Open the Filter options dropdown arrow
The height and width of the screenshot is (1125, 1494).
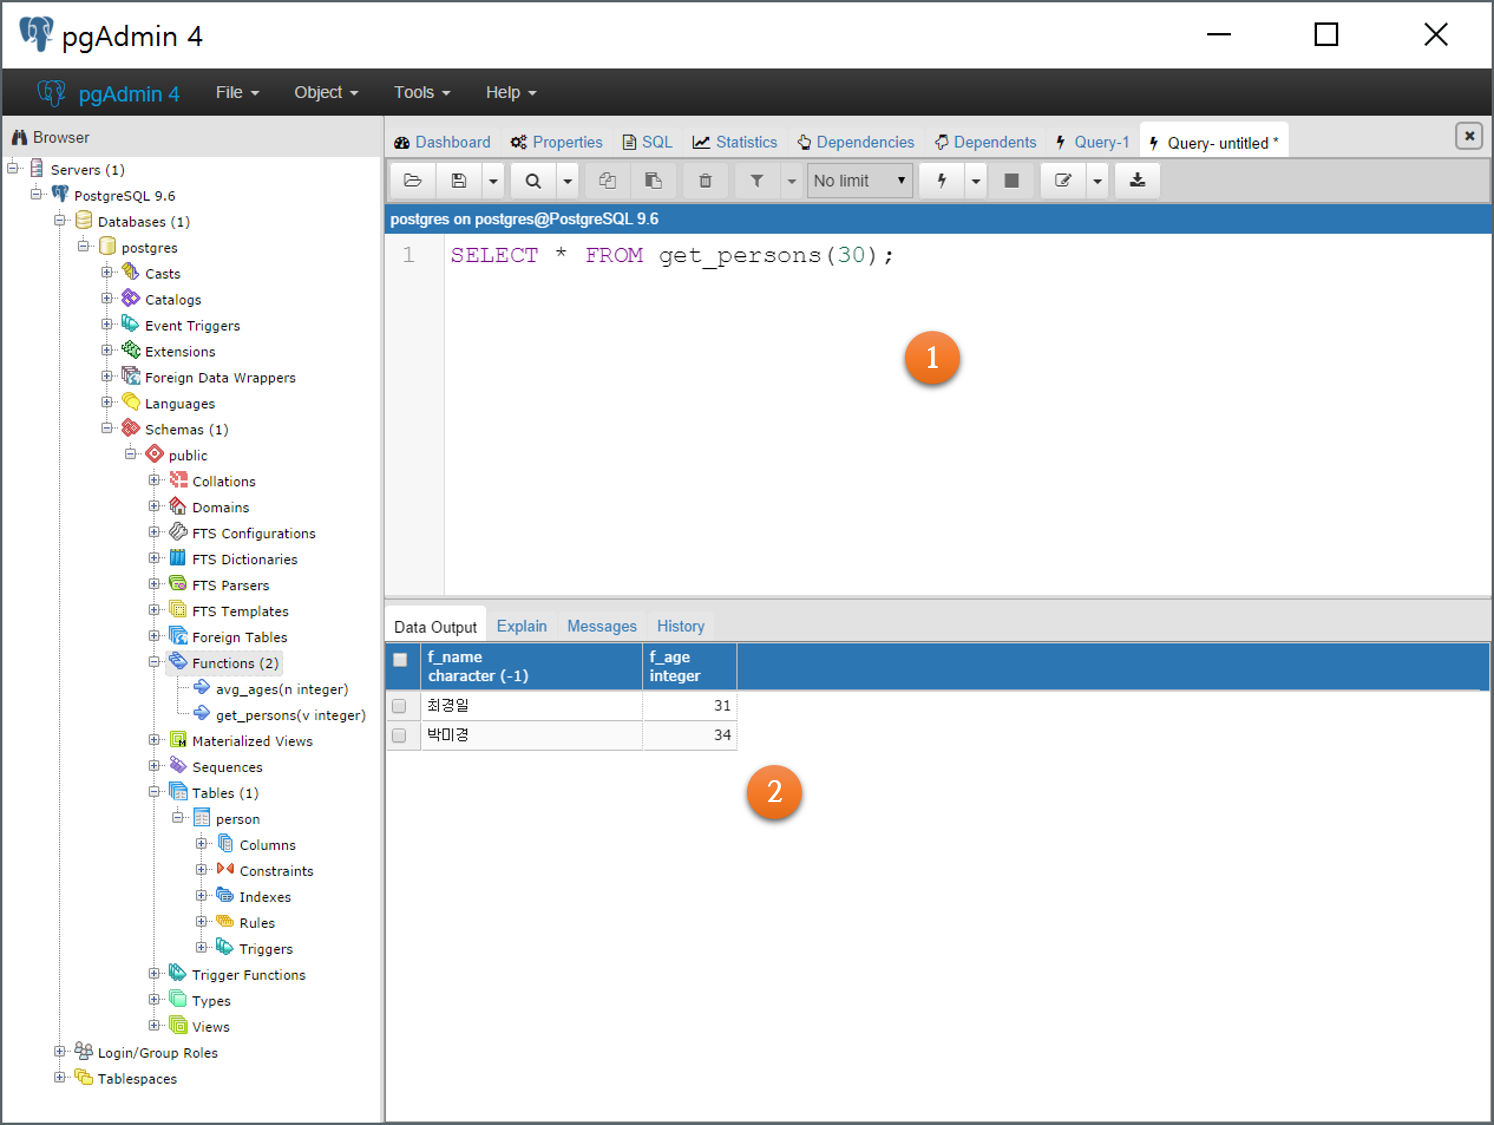(791, 181)
